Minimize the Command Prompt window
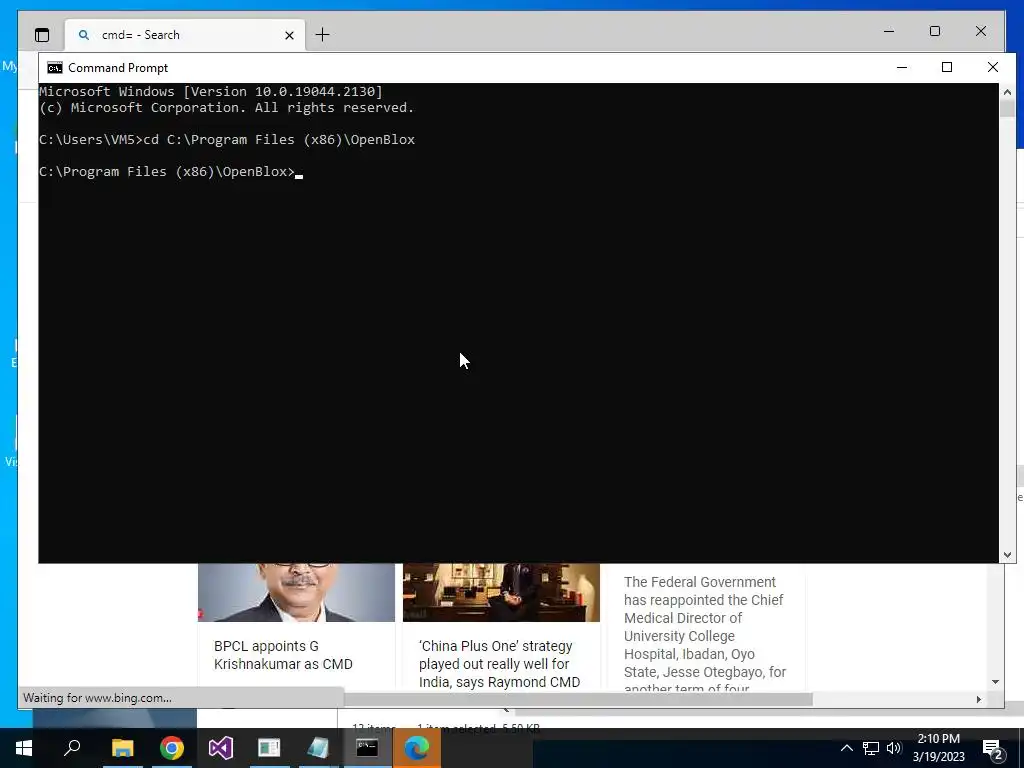This screenshot has height=768, width=1024. click(x=902, y=67)
